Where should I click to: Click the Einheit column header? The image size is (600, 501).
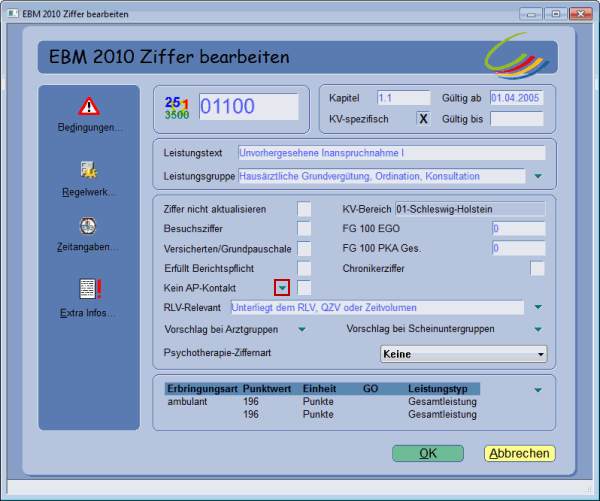point(319,389)
